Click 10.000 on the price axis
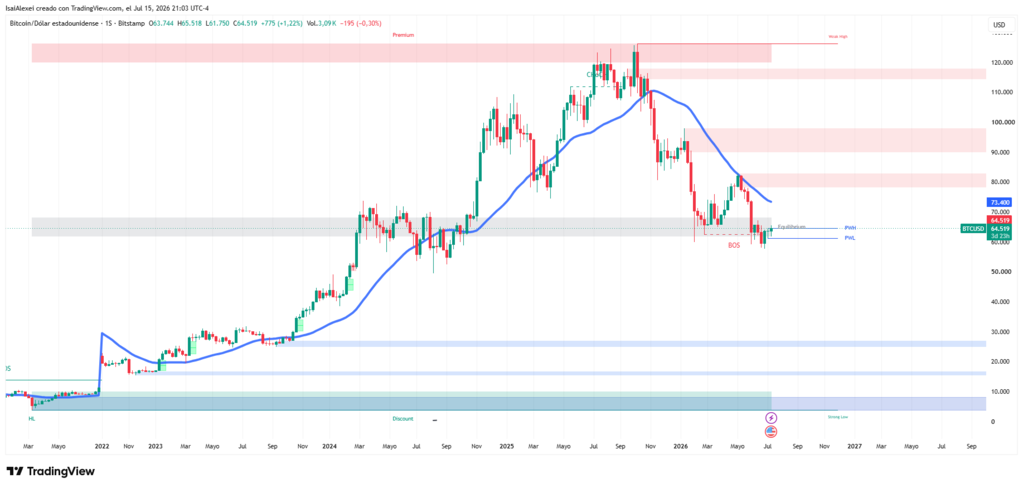The height and width of the screenshot is (488, 1023). (x=1003, y=391)
